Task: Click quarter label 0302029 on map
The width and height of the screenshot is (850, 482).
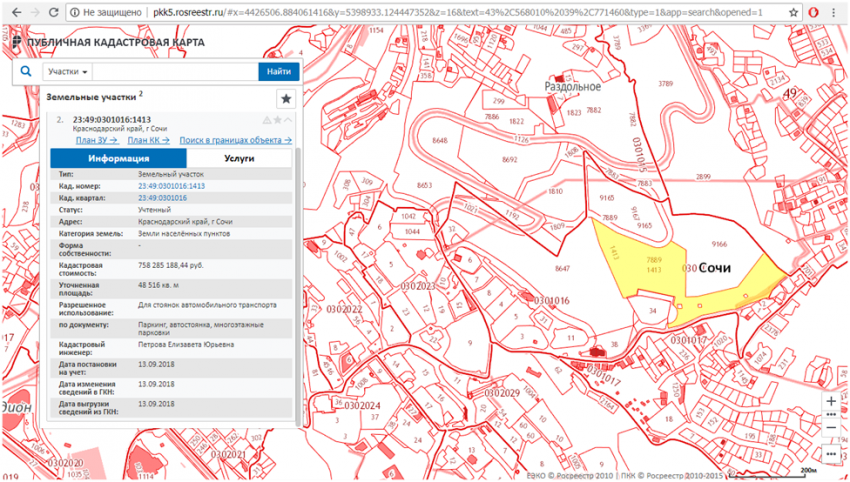Action: point(502,393)
